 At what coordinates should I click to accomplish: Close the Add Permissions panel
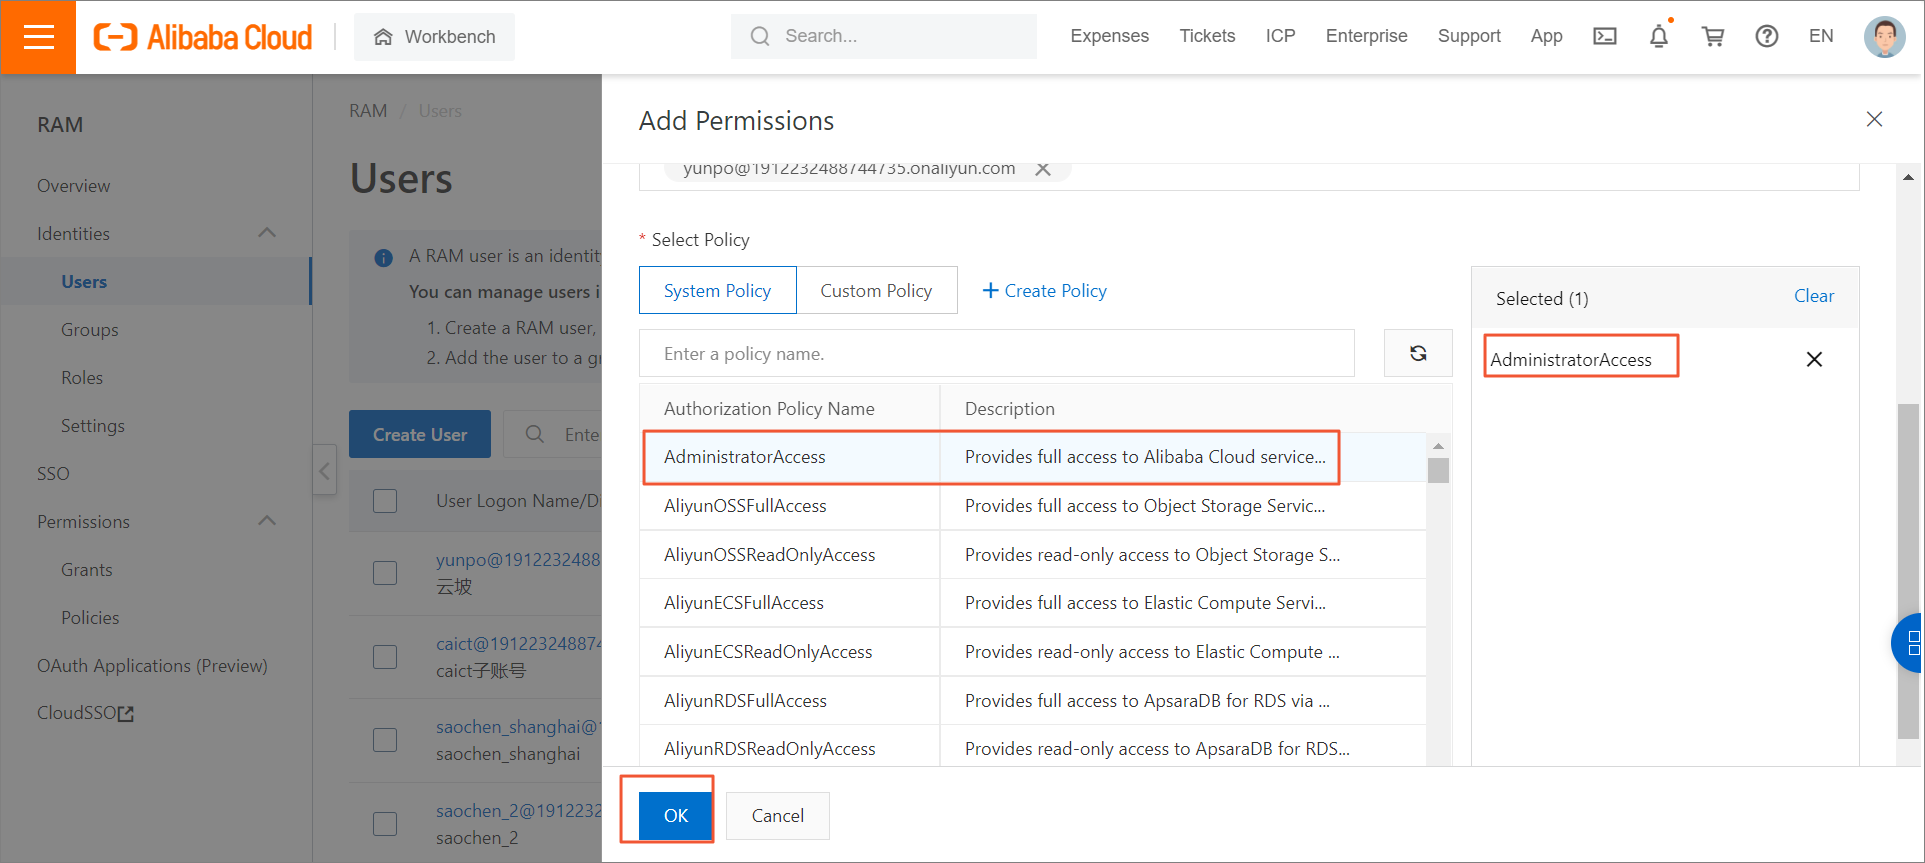click(1874, 120)
